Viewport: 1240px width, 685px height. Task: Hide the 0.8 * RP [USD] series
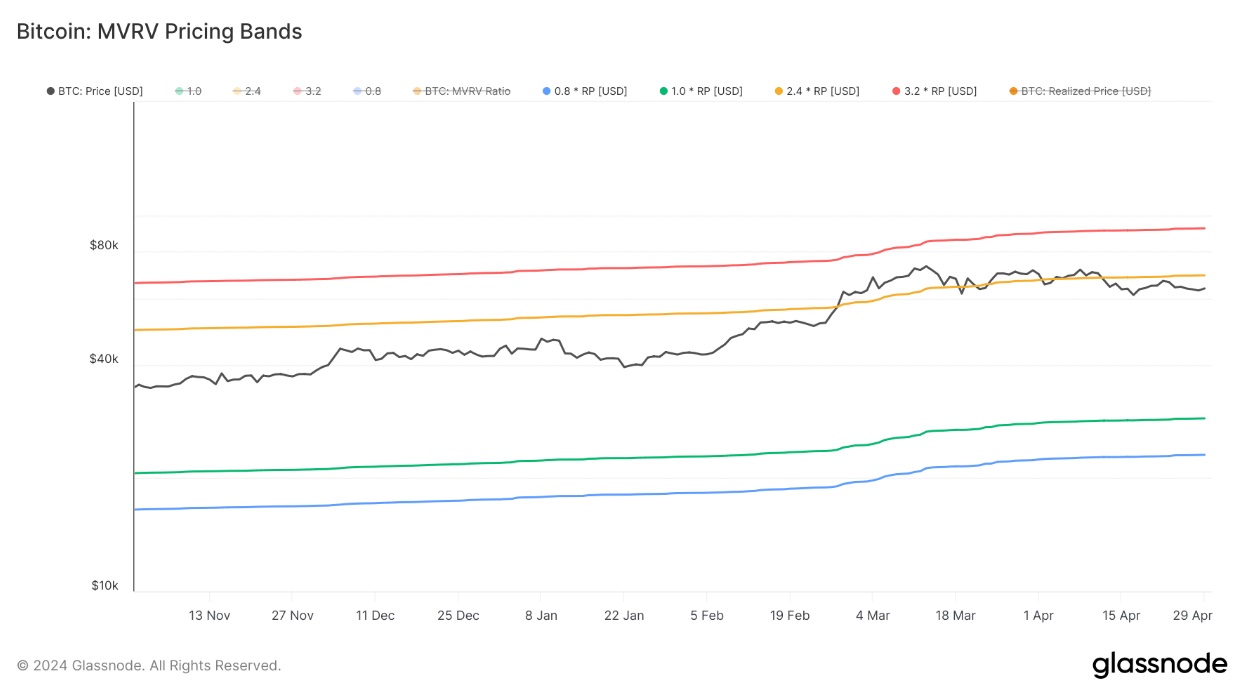[x=591, y=91]
